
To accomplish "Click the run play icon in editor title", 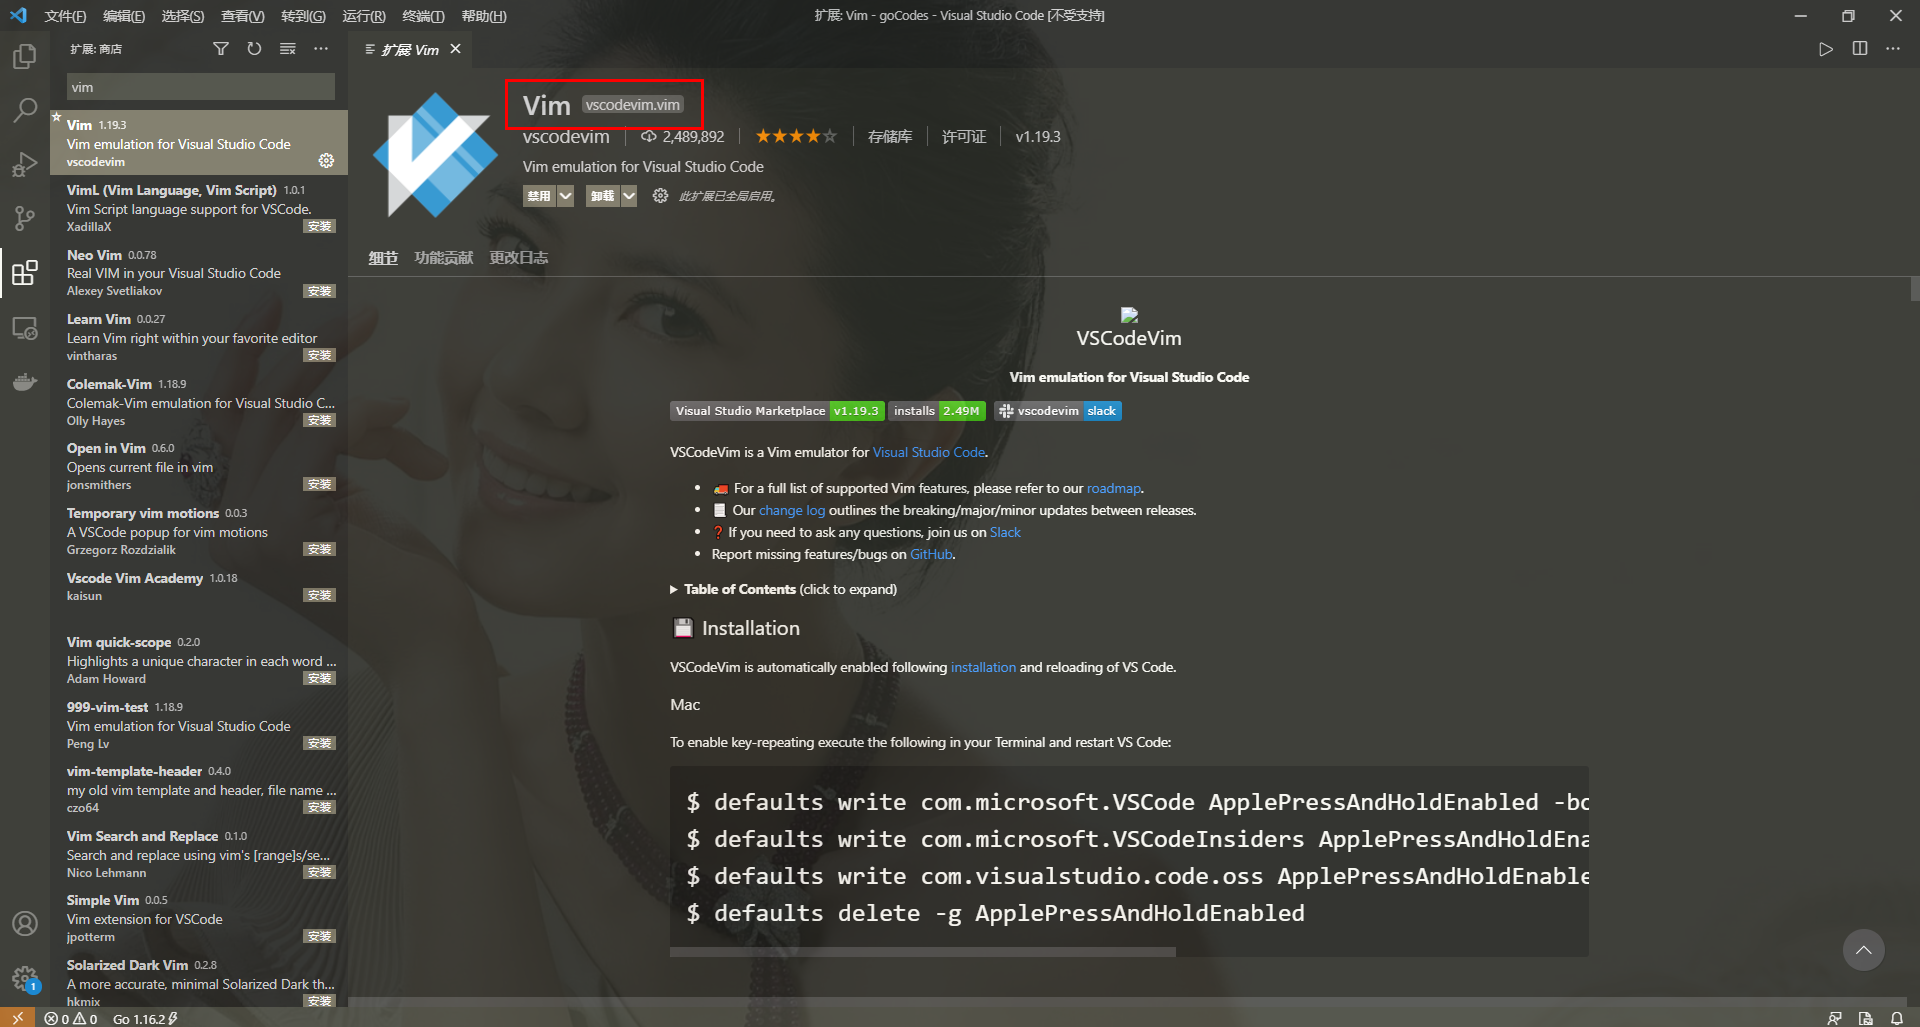I will (1826, 49).
